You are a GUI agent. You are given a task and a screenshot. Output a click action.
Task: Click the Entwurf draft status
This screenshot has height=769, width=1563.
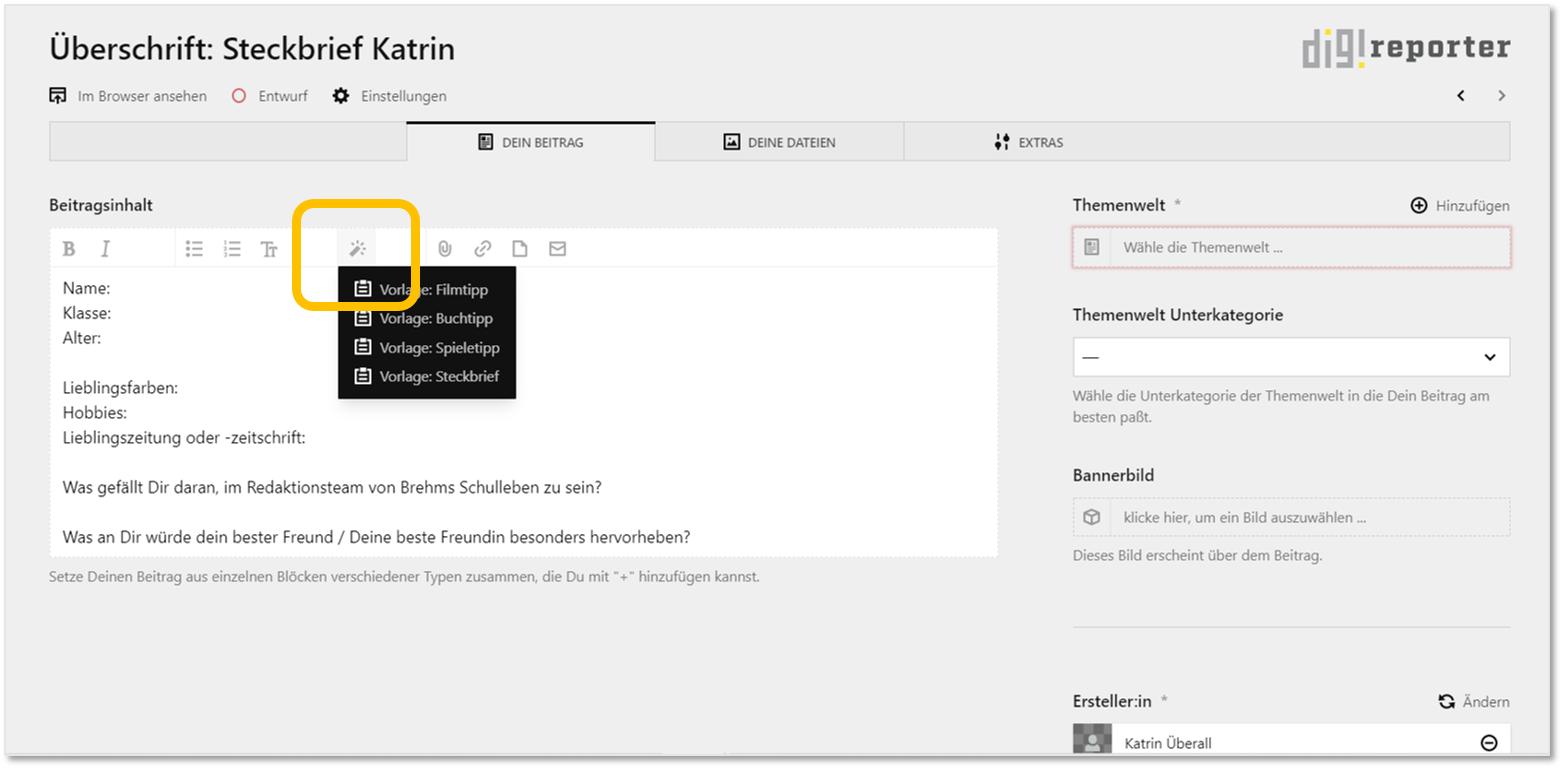click(x=270, y=96)
